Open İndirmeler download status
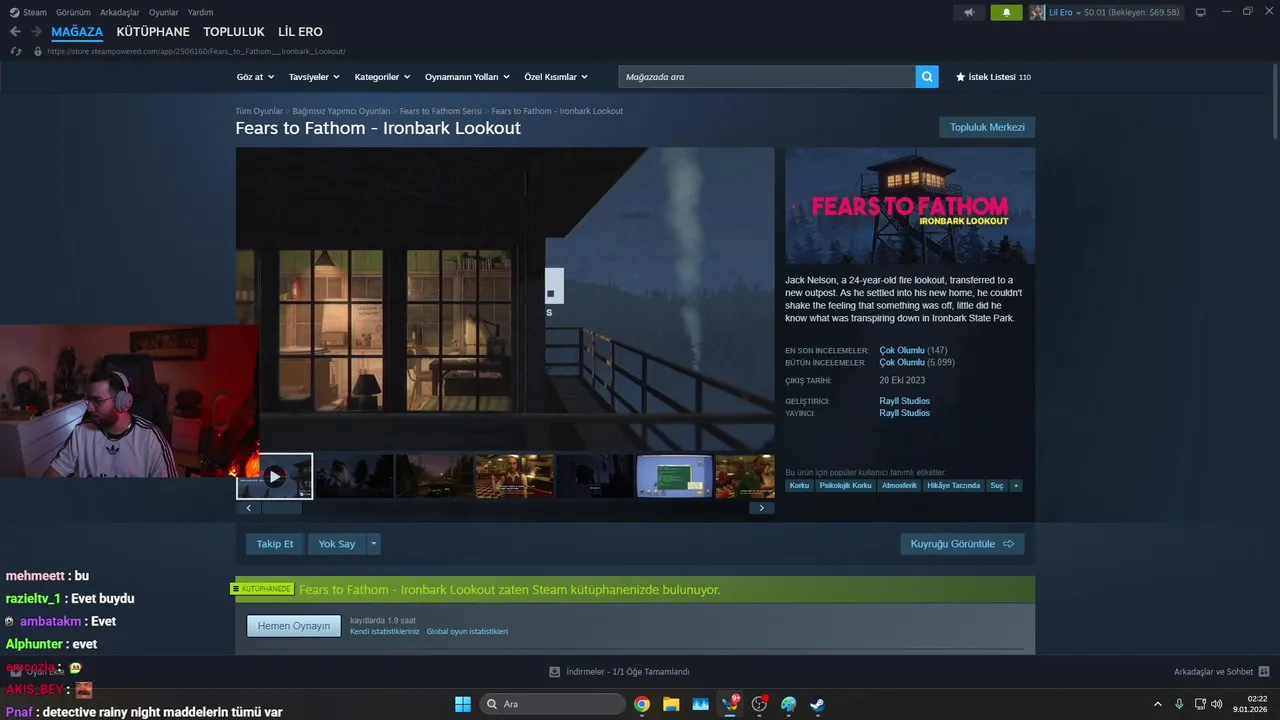1280x720 pixels. coord(620,672)
